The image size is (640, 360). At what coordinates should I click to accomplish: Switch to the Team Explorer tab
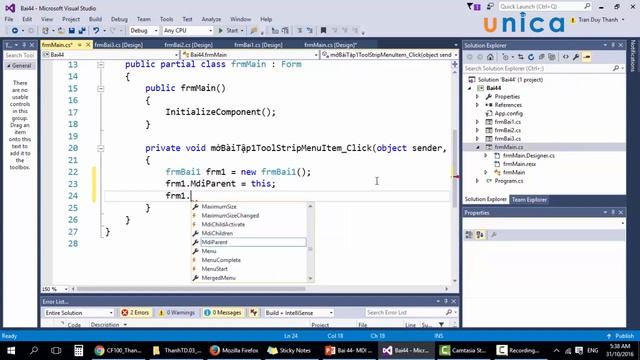pos(529,200)
